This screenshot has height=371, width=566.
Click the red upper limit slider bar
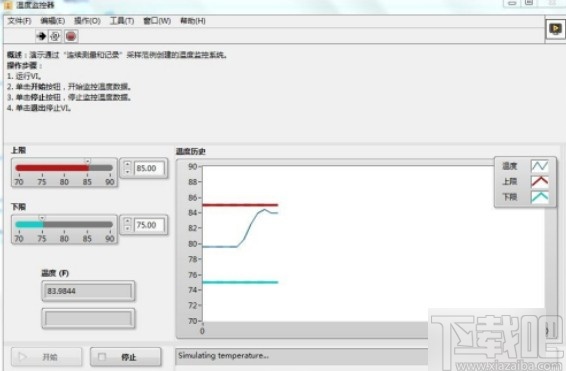[x=52, y=168]
